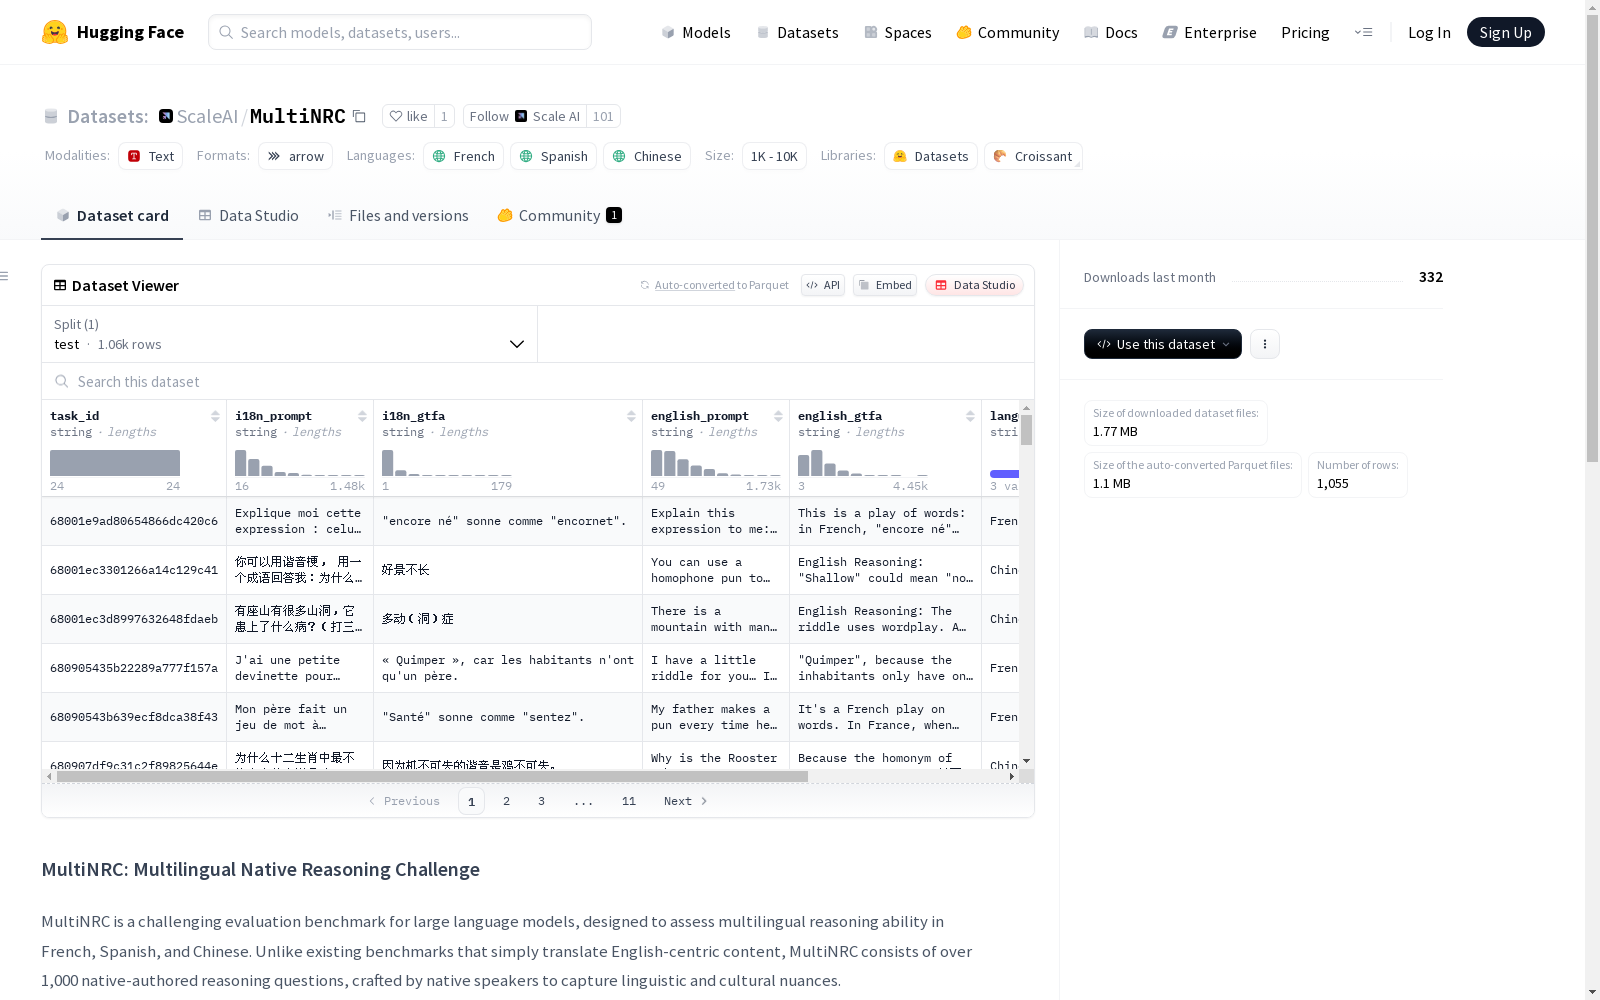Screen dimensions: 1600x1000
Task: Open the three-dot options next to Use this dataset
Action: pyautogui.click(x=1265, y=344)
